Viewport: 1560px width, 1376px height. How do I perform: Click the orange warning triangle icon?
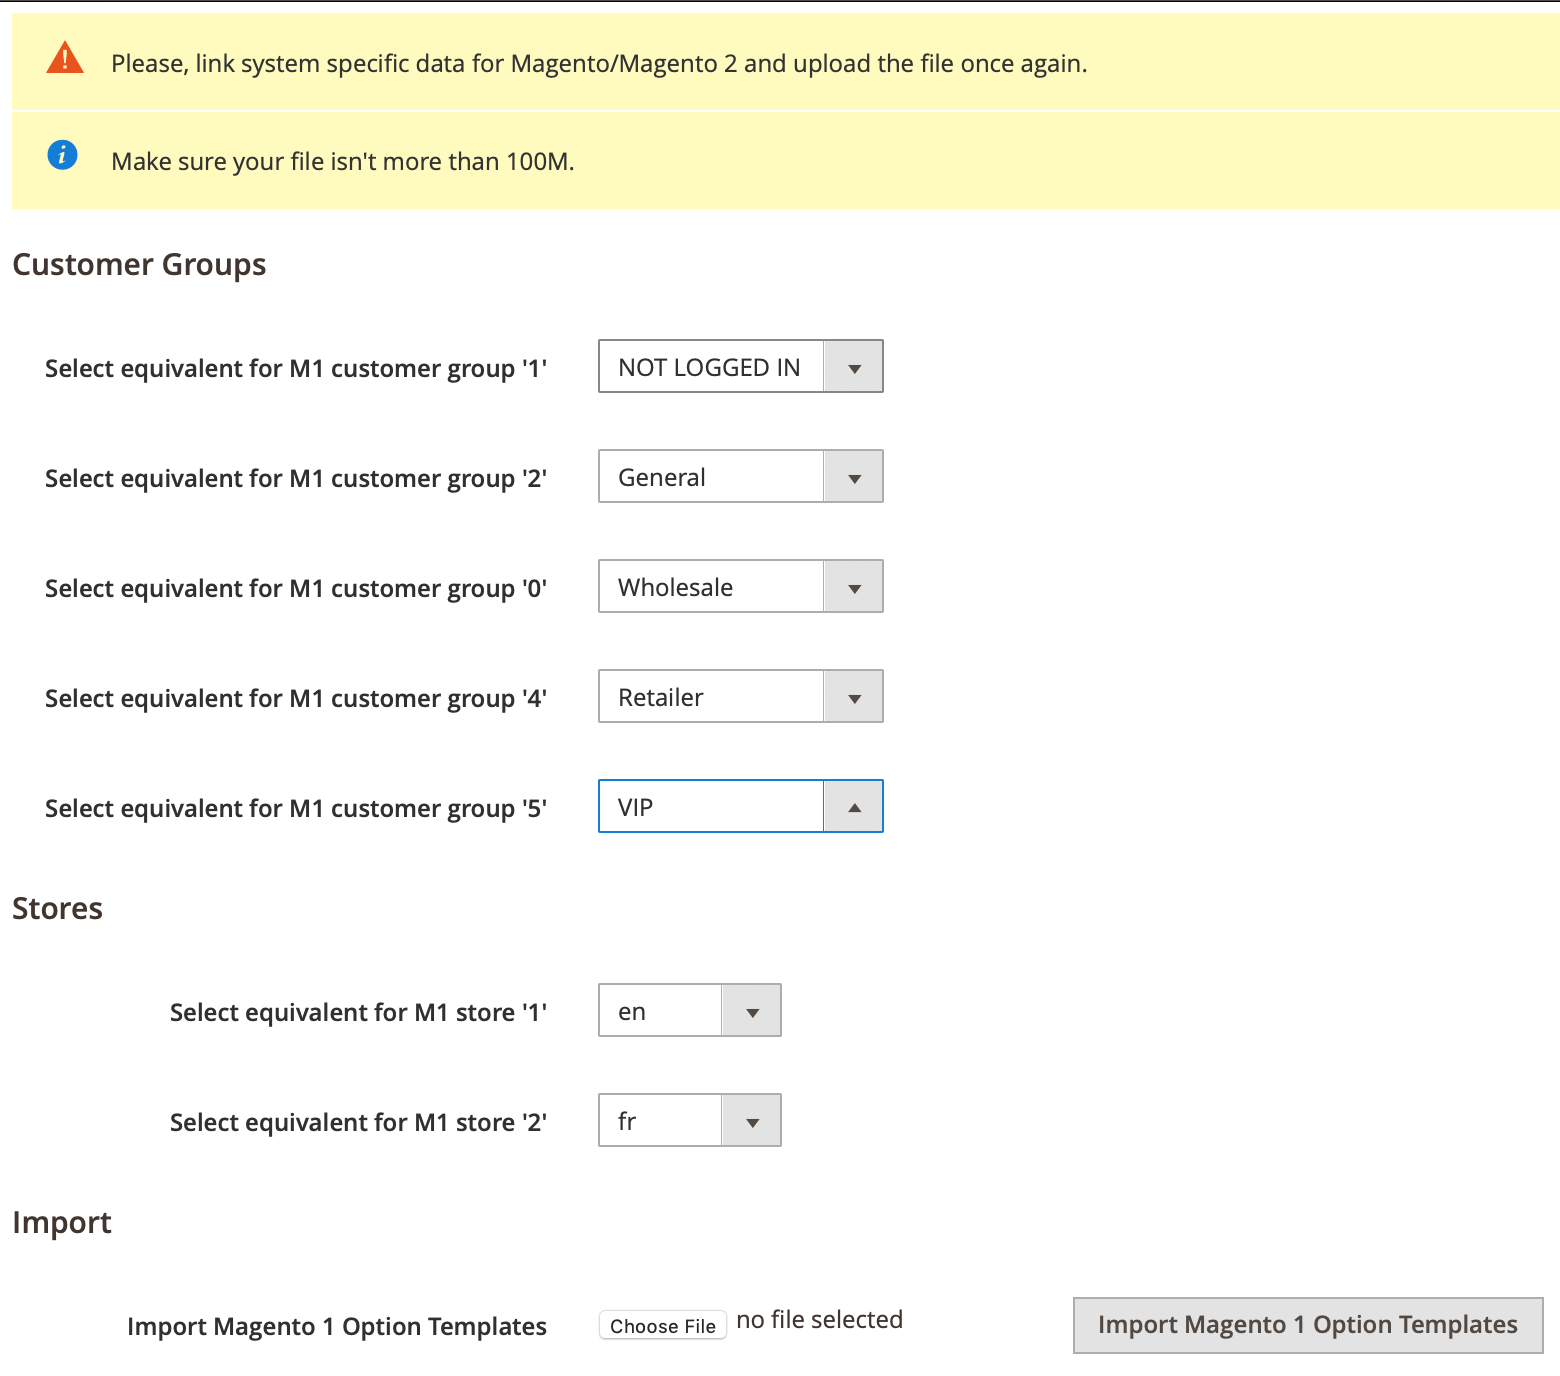tap(65, 58)
